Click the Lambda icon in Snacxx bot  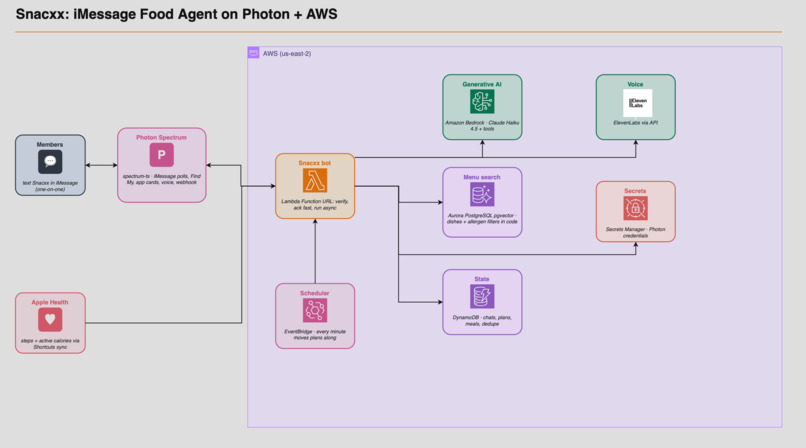point(315,180)
